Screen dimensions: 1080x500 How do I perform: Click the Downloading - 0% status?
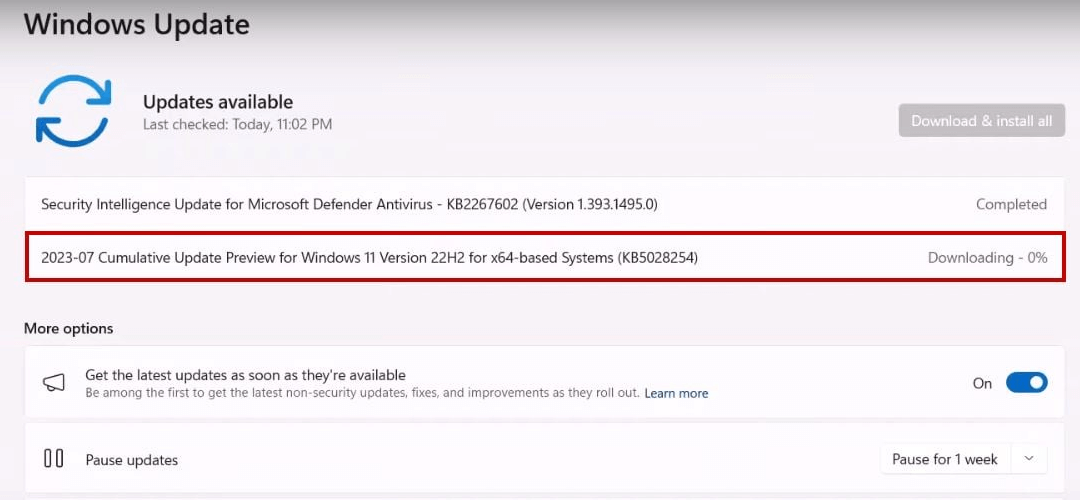(988, 258)
